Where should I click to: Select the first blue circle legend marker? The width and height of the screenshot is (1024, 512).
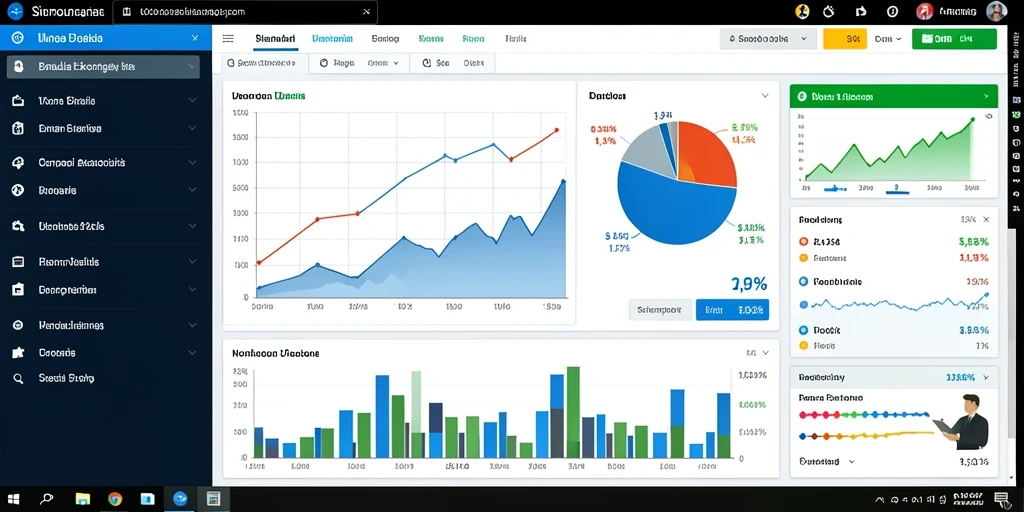(x=804, y=282)
